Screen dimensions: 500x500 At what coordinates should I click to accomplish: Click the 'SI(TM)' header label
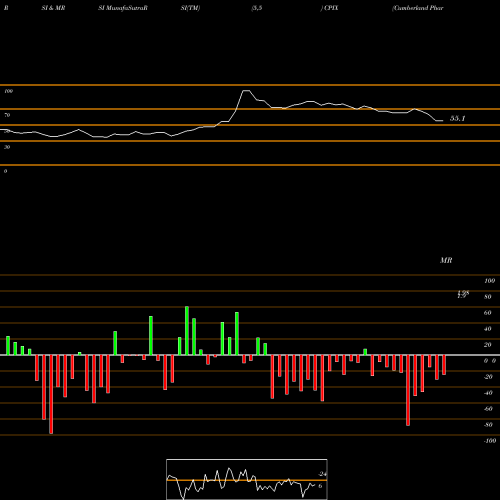coord(190,8)
